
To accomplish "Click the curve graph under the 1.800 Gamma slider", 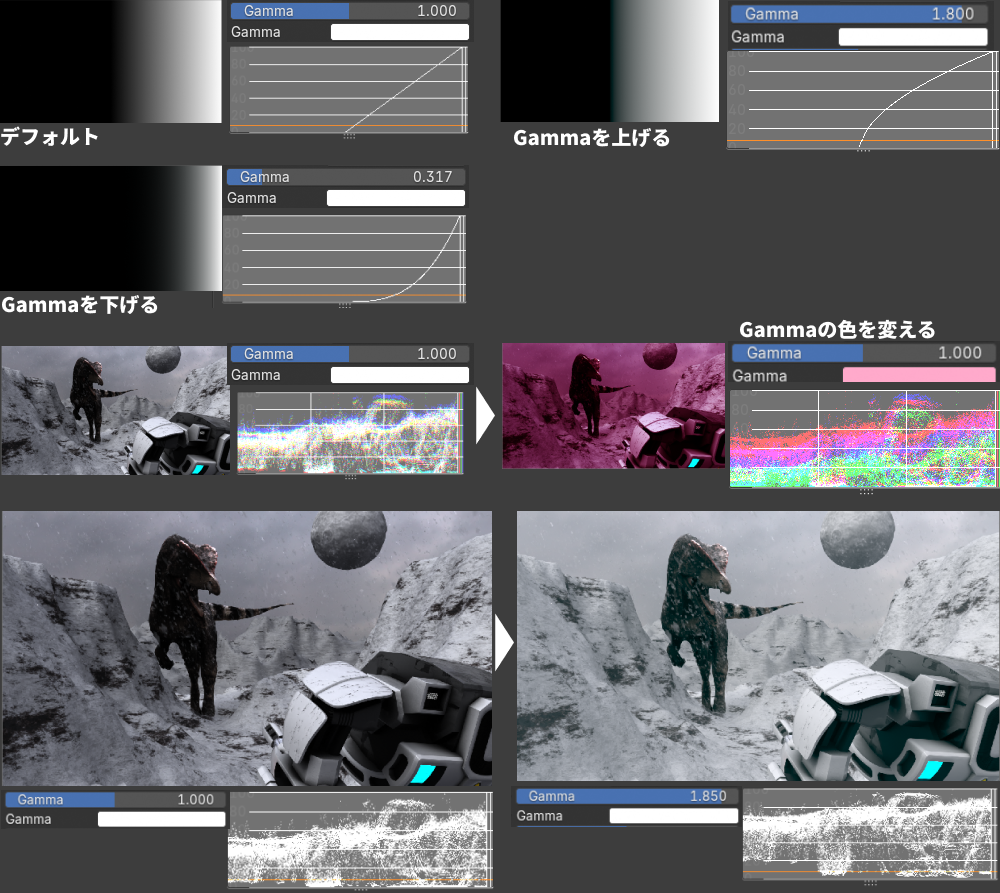I will click(x=862, y=100).
